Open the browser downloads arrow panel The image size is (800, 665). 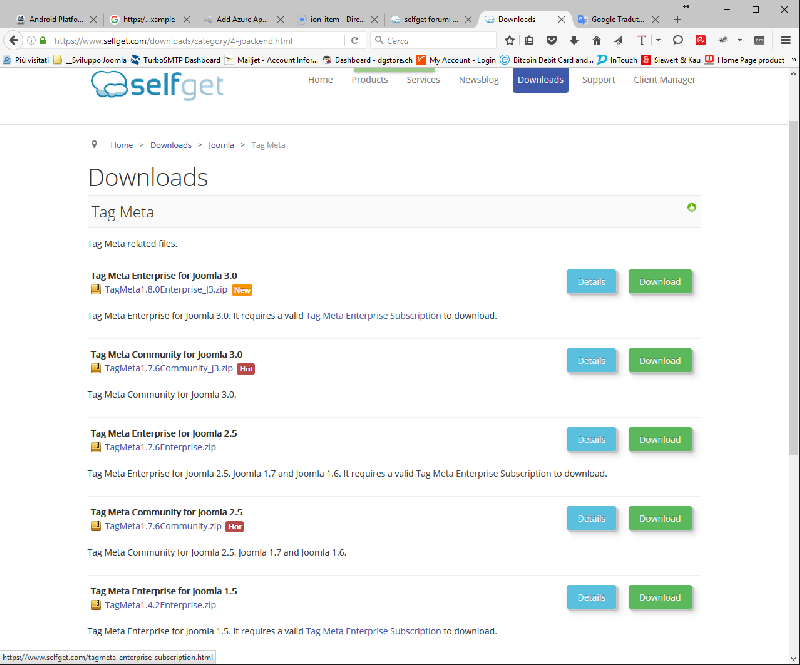tap(574, 40)
